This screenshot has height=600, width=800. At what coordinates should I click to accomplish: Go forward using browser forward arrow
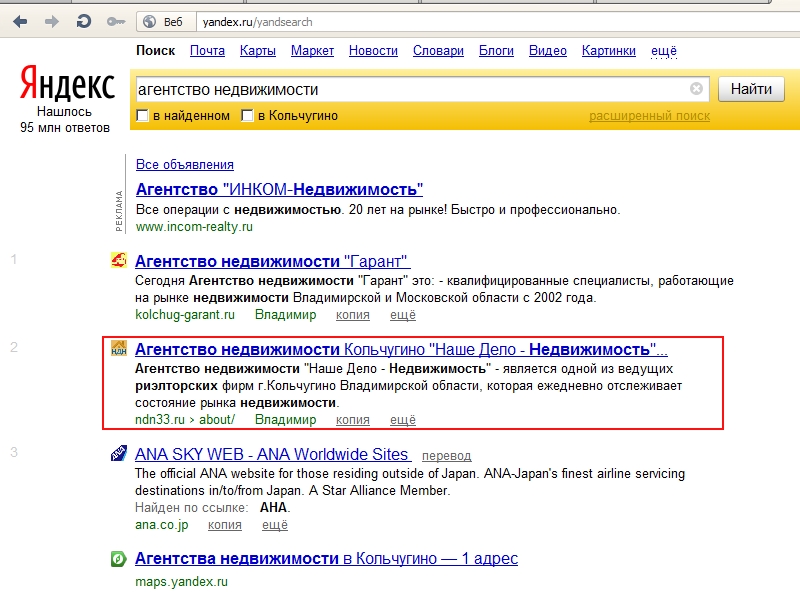click(x=52, y=22)
